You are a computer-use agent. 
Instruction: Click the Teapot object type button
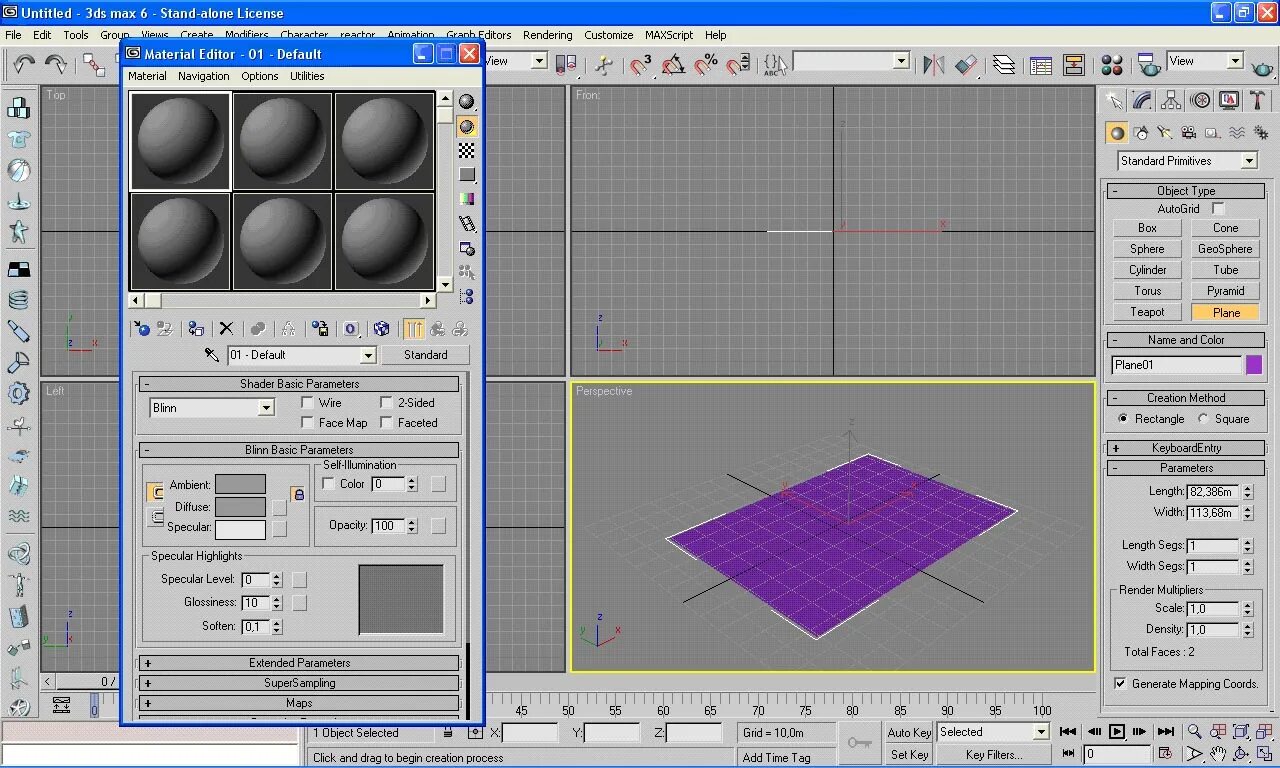(x=1146, y=311)
